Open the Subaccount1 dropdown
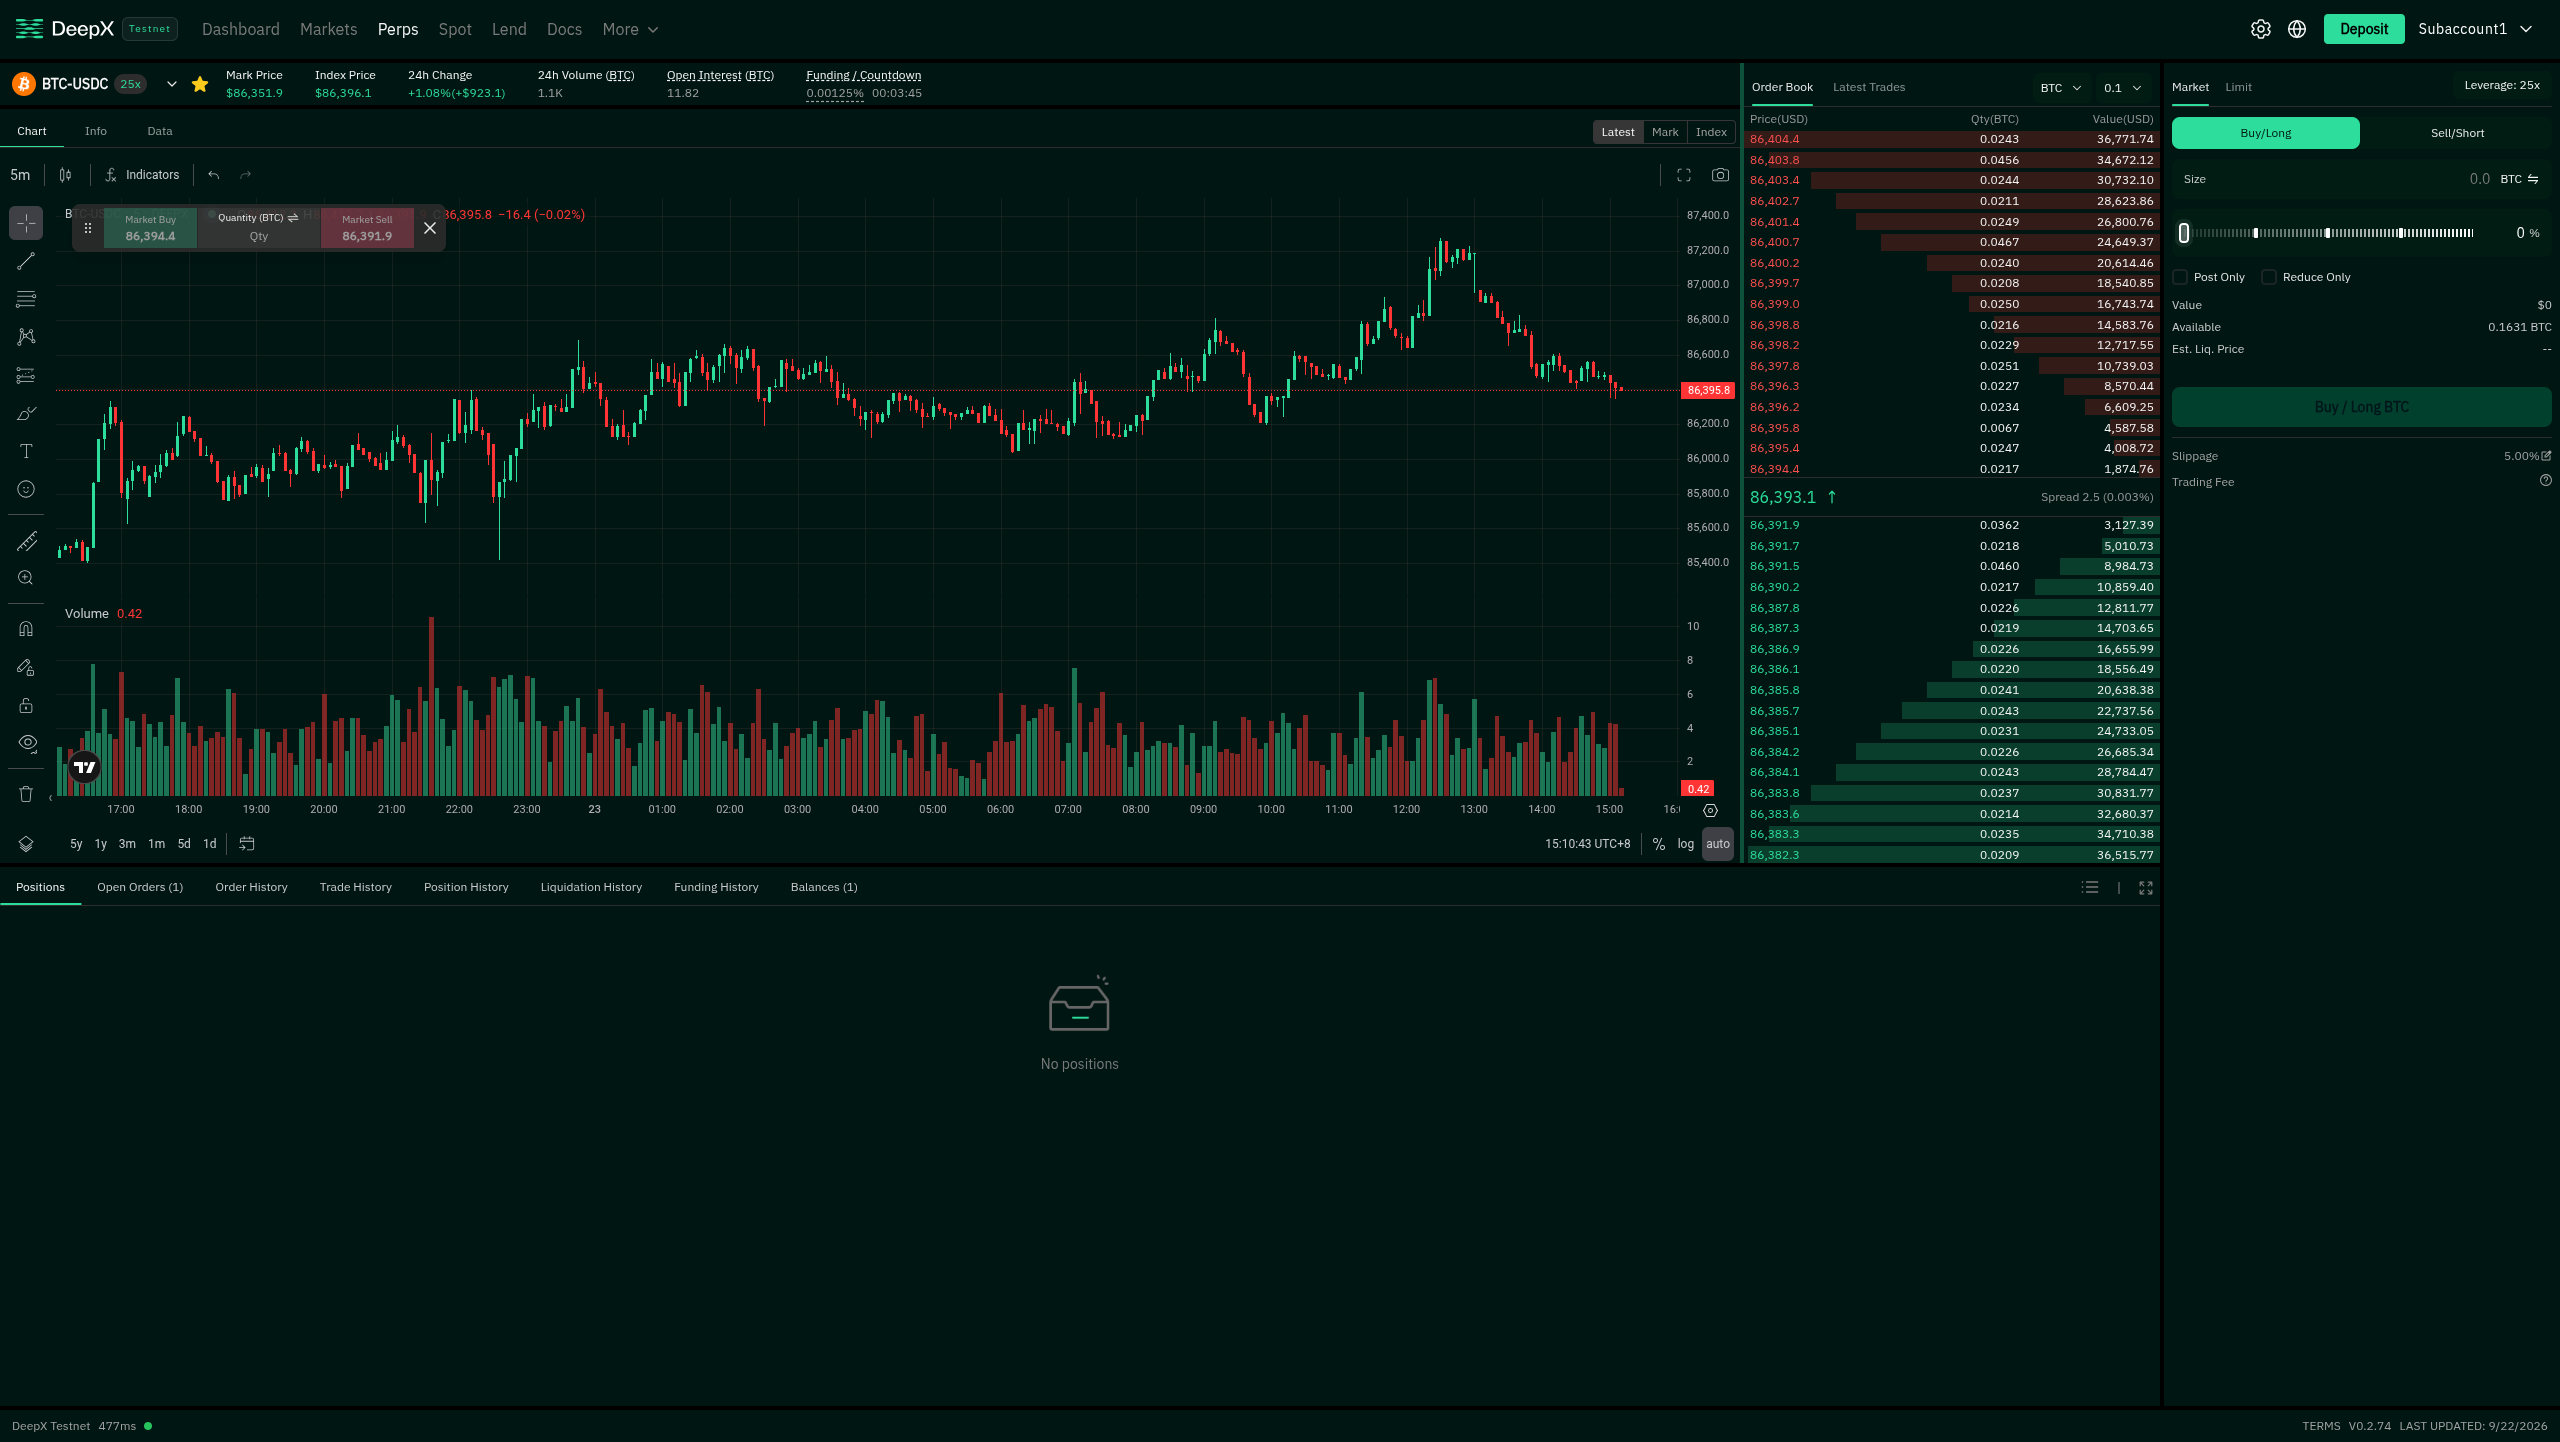 click(2476, 29)
